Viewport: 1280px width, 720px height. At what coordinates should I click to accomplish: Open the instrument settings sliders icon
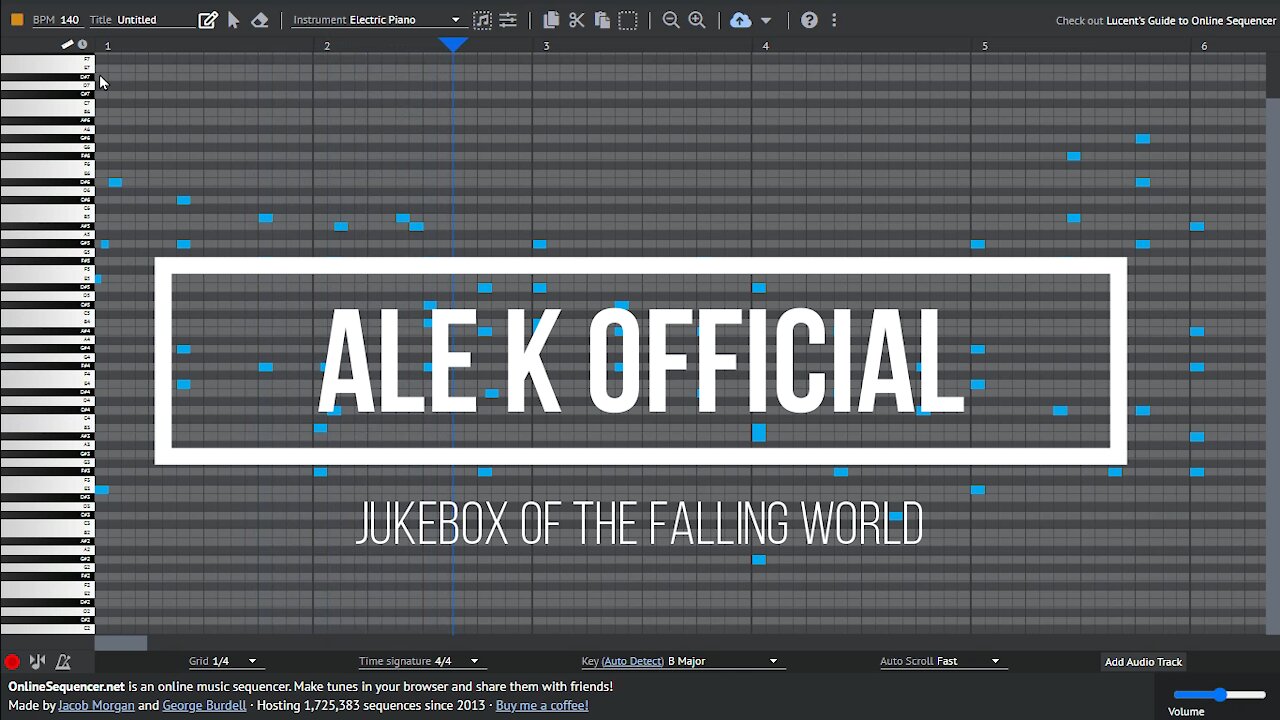[508, 20]
